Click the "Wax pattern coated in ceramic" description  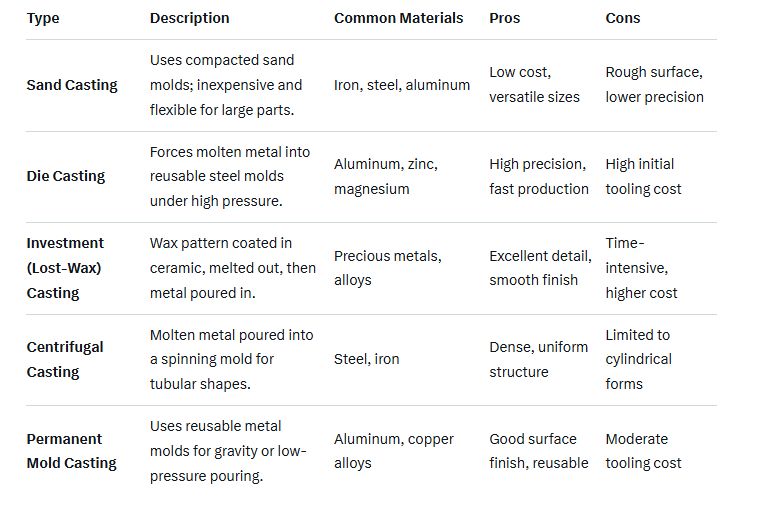tap(230, 268)
